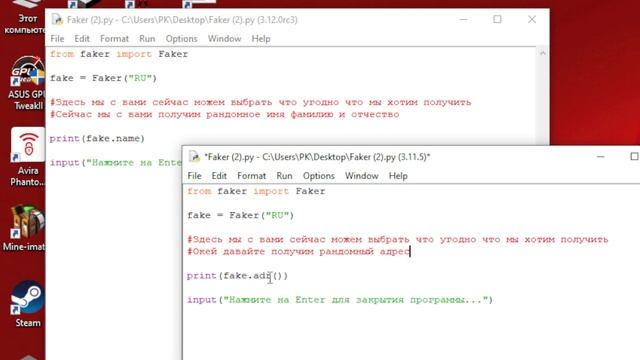640x360 pixels.
Task: Open Format menu in front Faker window
Action: point(251,176)
